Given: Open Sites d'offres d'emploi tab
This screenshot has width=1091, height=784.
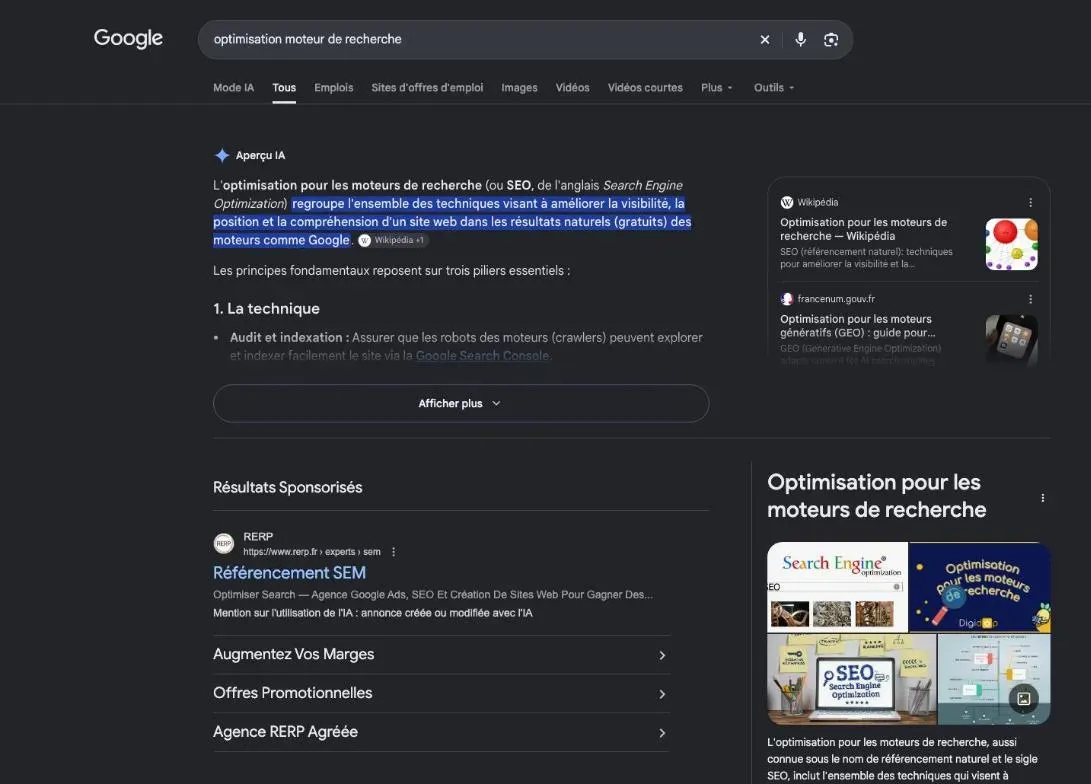Looking at the screenshot, I should 427,88.
